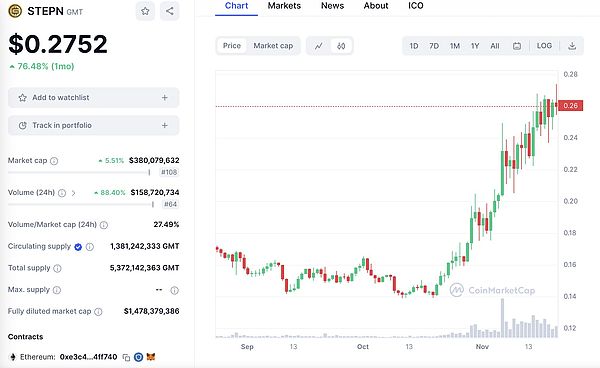Switch to candlestick chart style
The width and height of the screenshot is (600, 368).
pos(341,46)
